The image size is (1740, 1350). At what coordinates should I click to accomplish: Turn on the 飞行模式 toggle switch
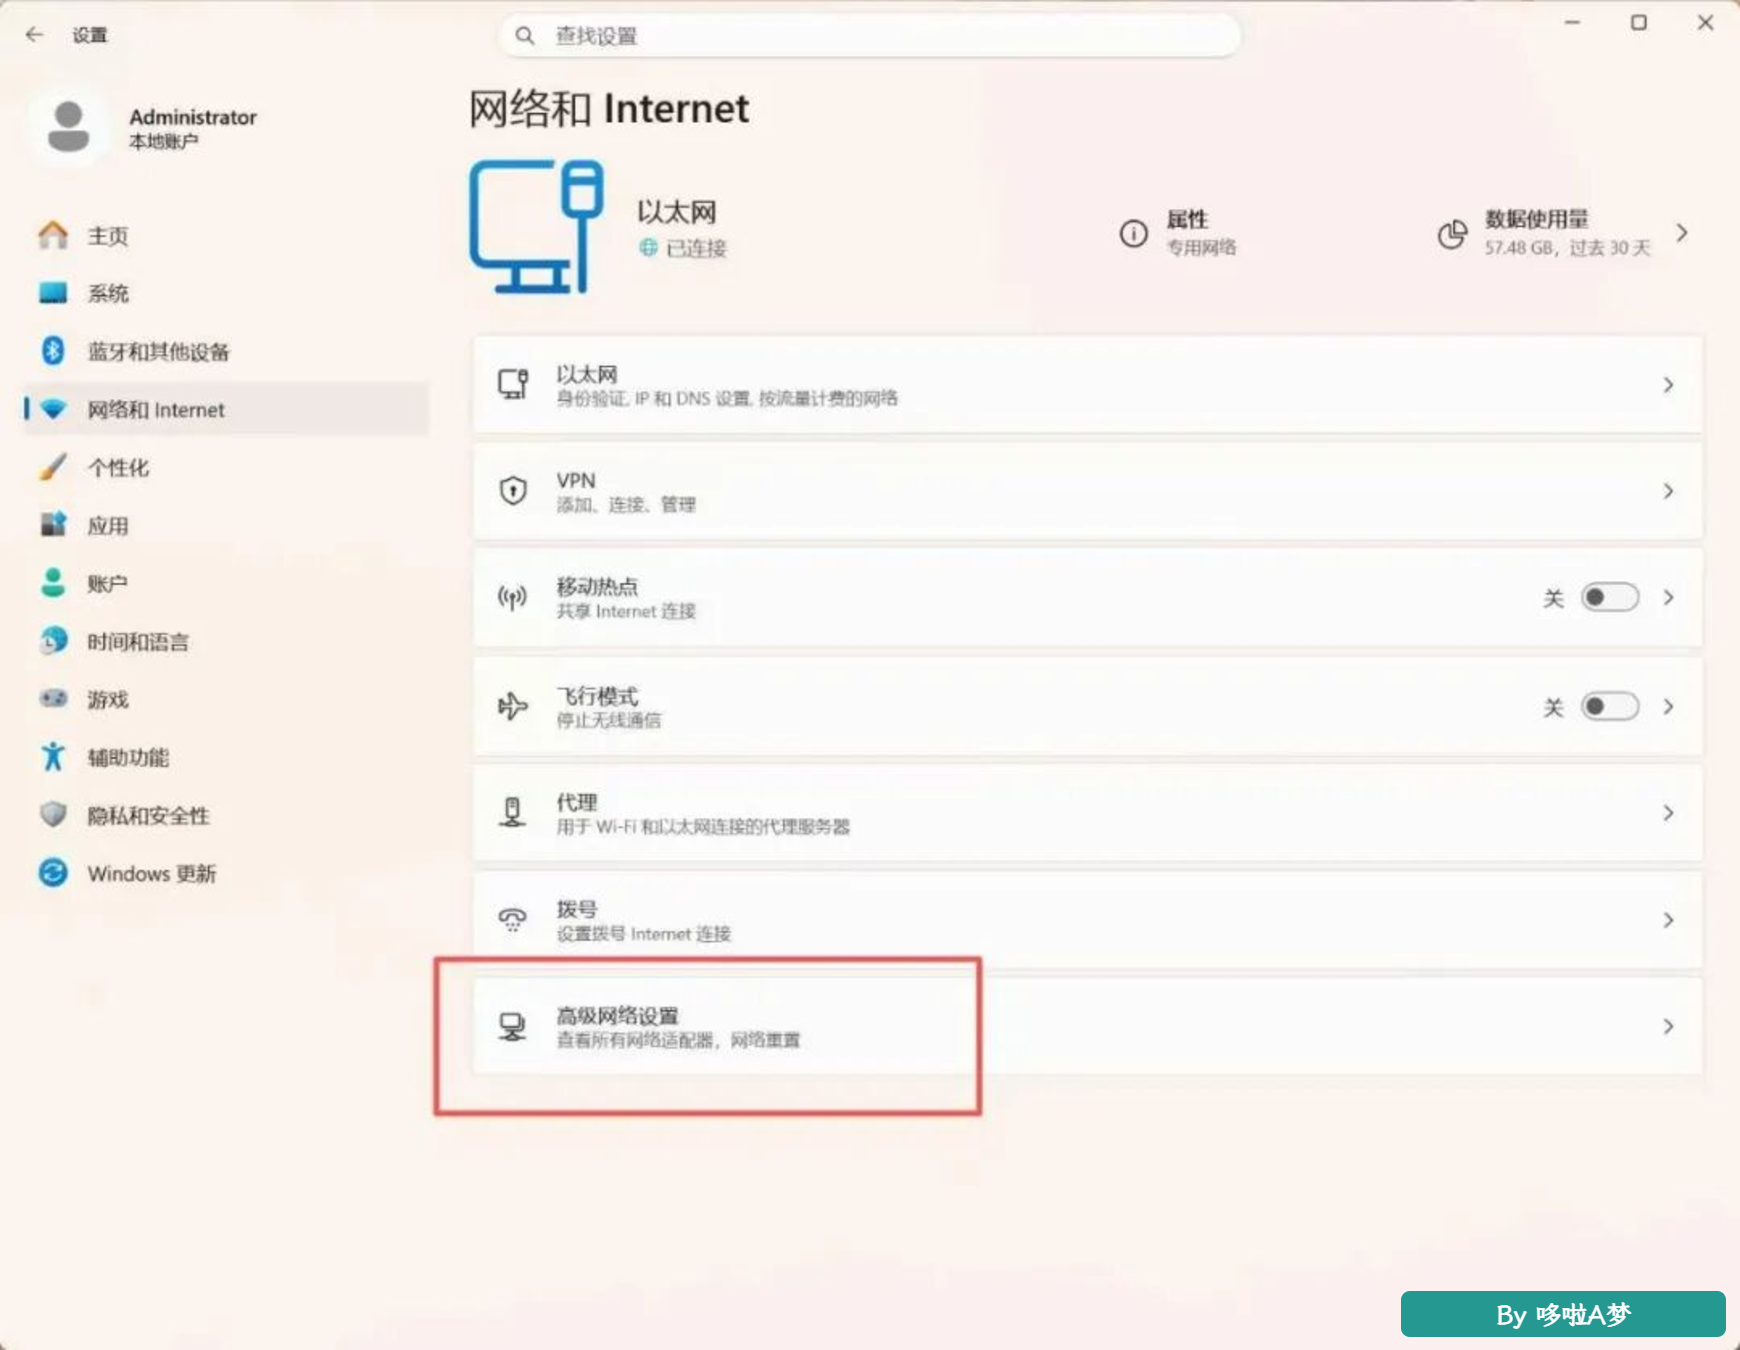point(1609,706)
